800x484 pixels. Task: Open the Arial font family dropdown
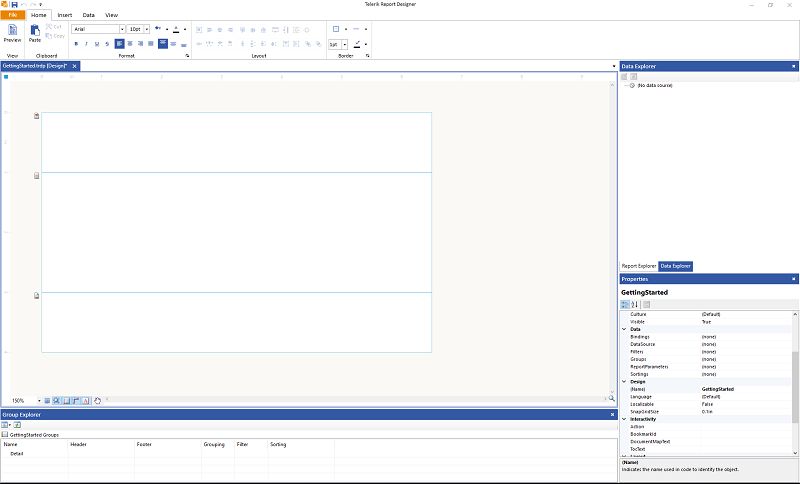(x=122, y=29)
